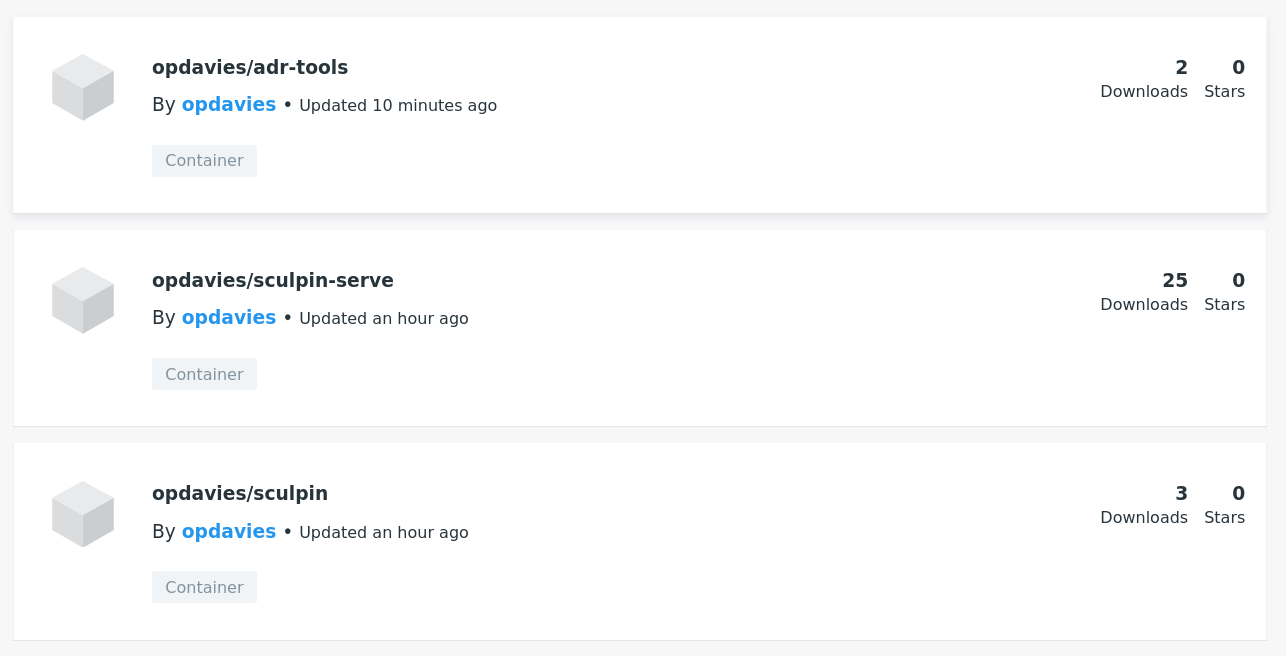Click 'Updated 10 minutes ago' timestamp
The image size is (1286, 656).
pos(398,106)
